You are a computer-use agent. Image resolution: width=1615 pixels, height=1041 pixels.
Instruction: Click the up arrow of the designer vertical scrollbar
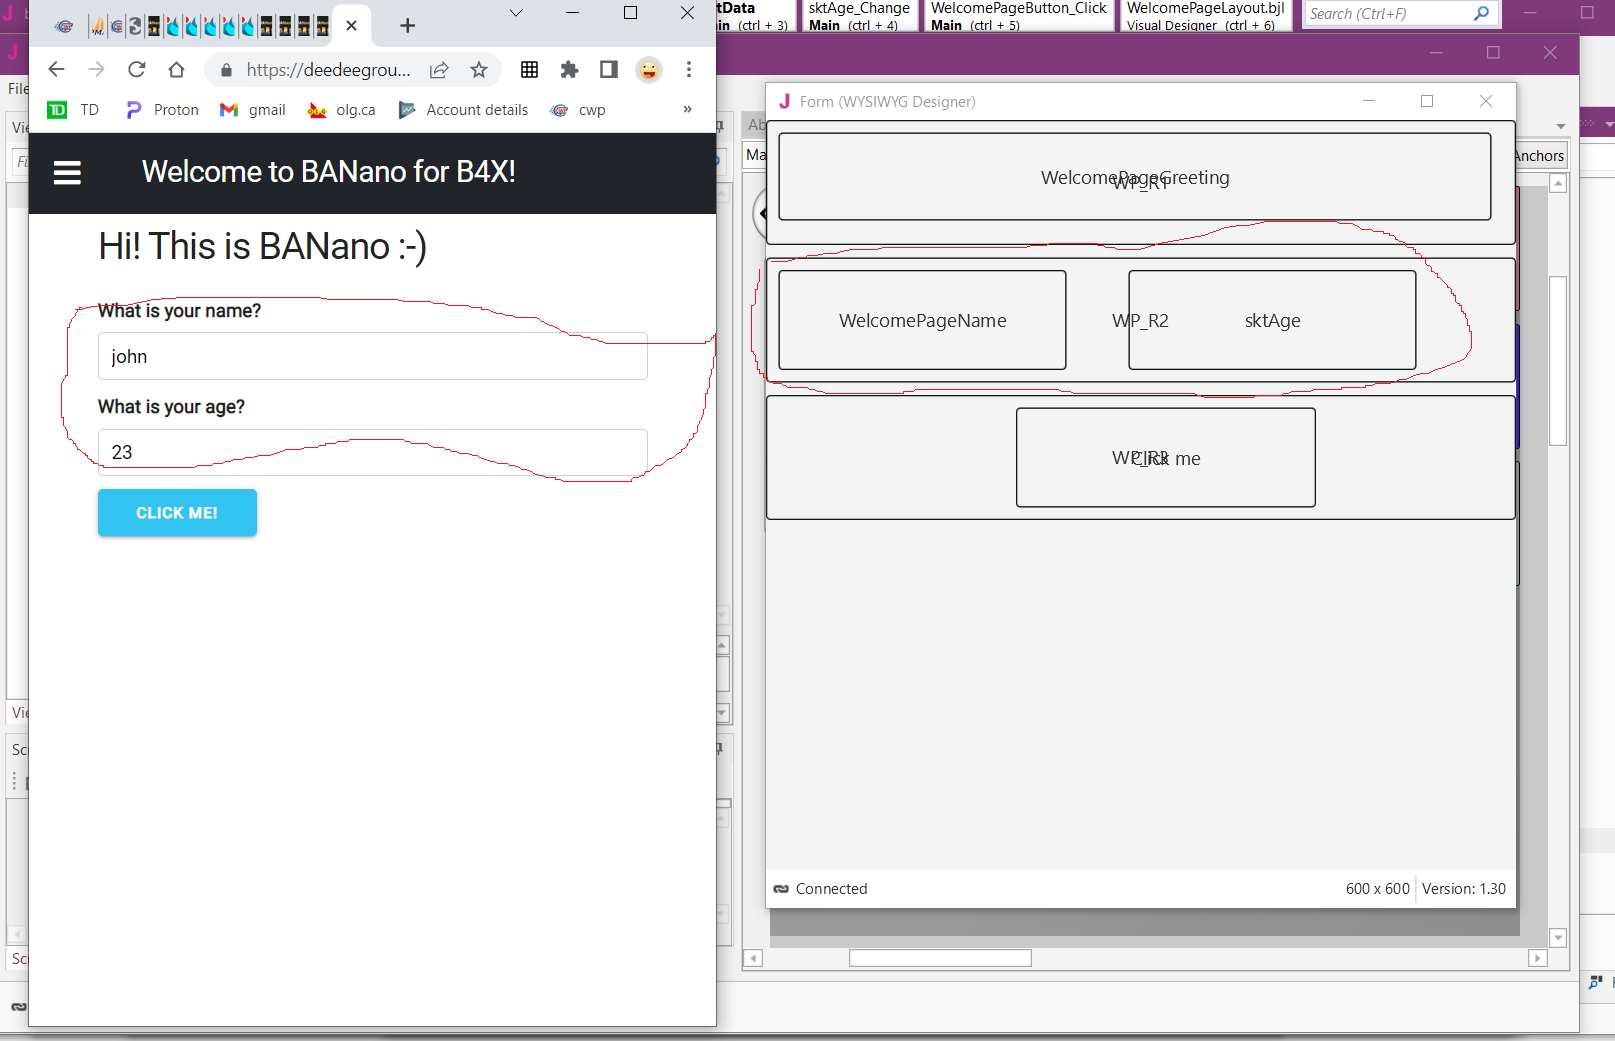tap(1558, 184)
